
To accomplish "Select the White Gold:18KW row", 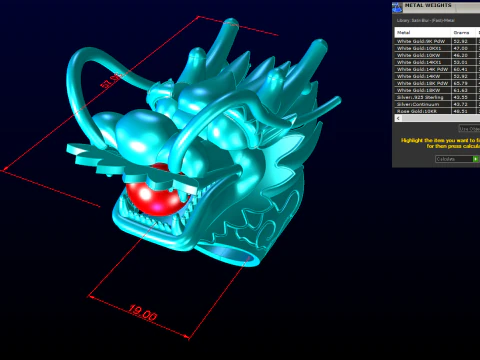I will [437, 90].
